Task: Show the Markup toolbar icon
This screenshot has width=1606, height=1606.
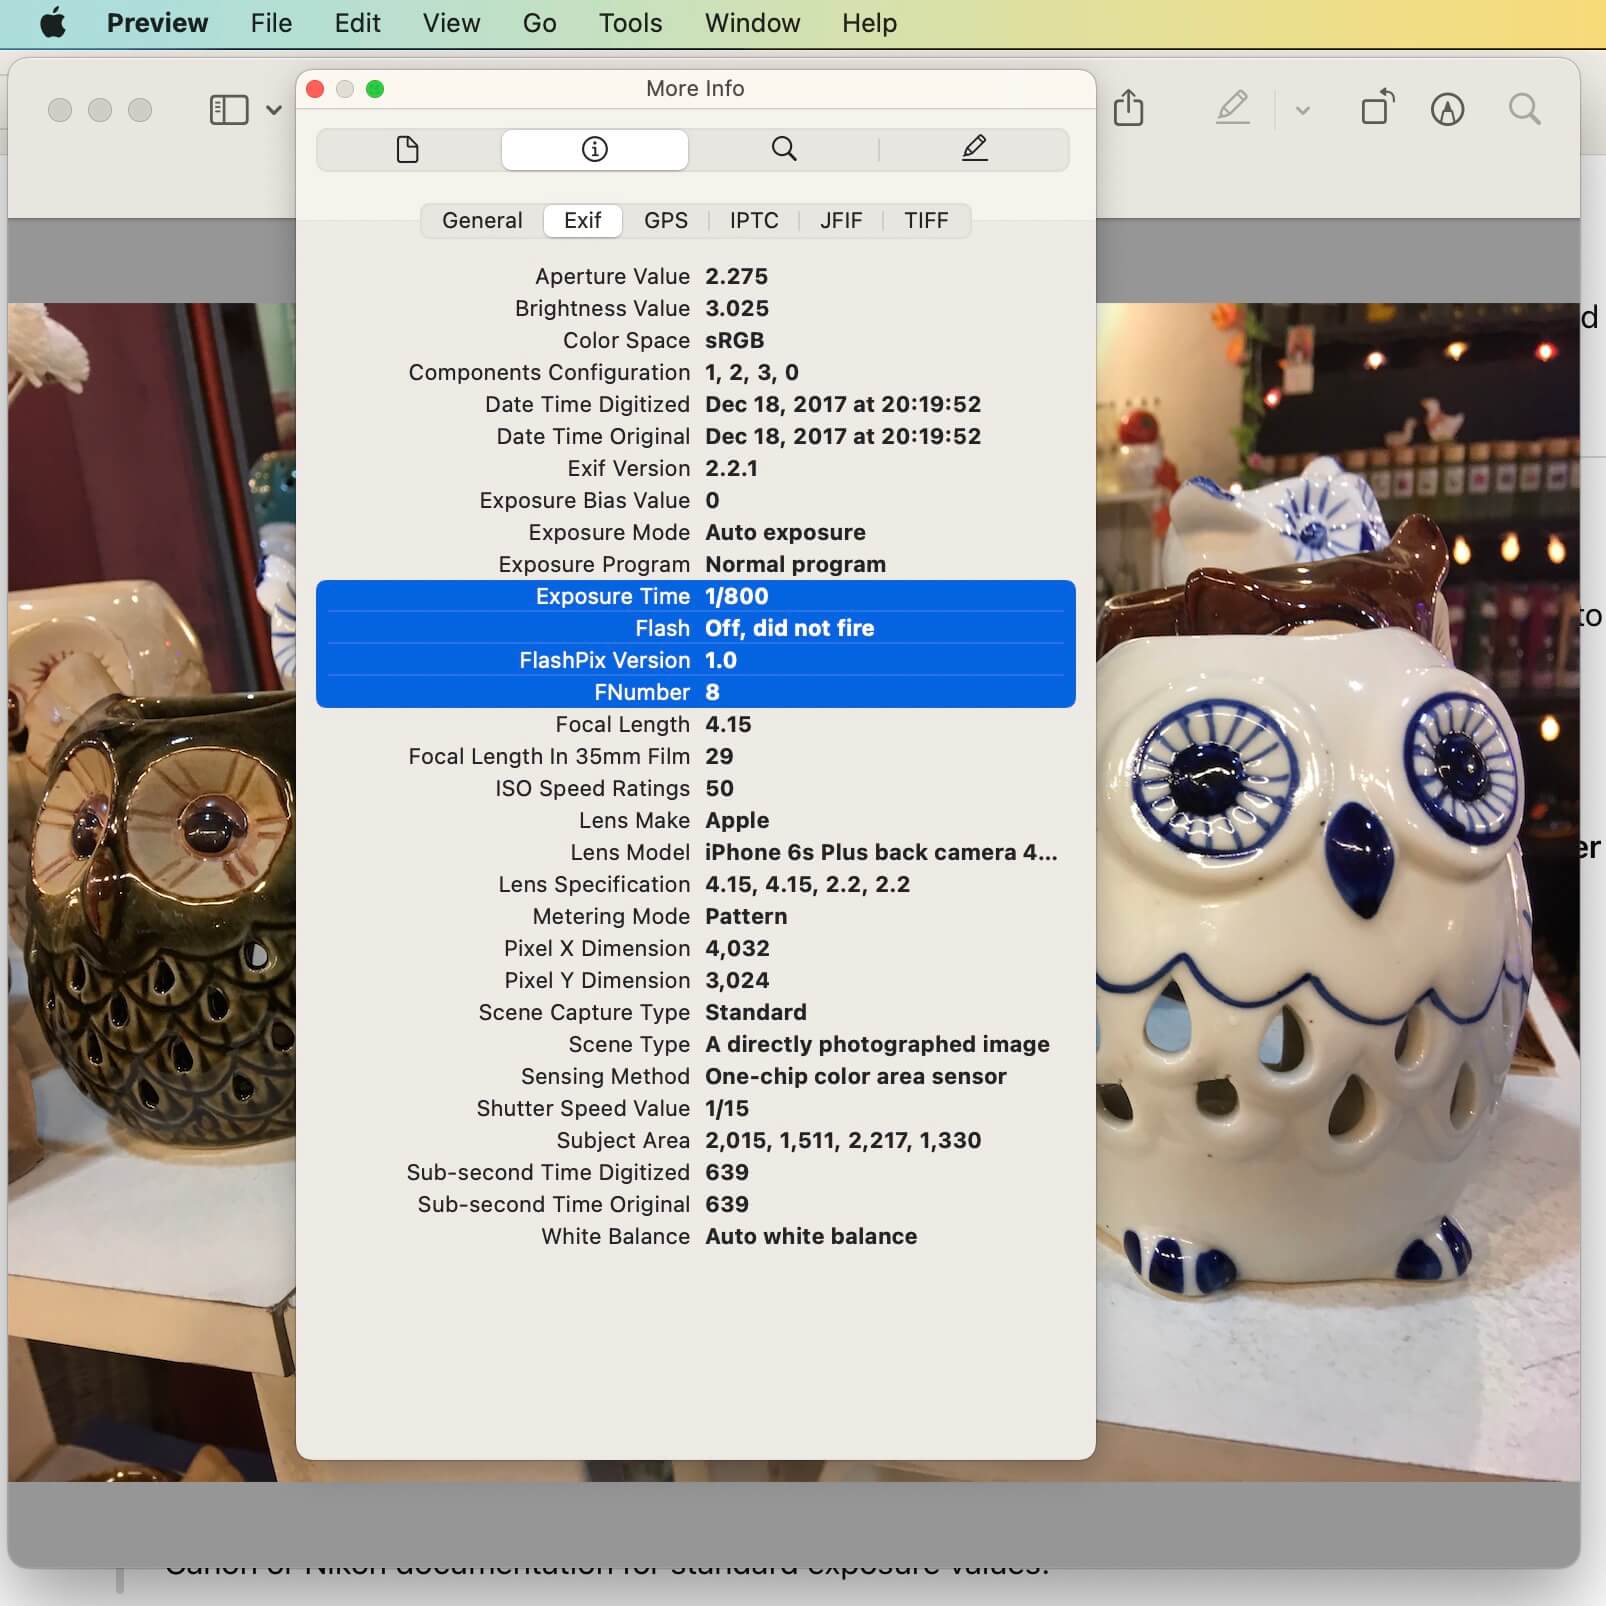Action: 1447,108
